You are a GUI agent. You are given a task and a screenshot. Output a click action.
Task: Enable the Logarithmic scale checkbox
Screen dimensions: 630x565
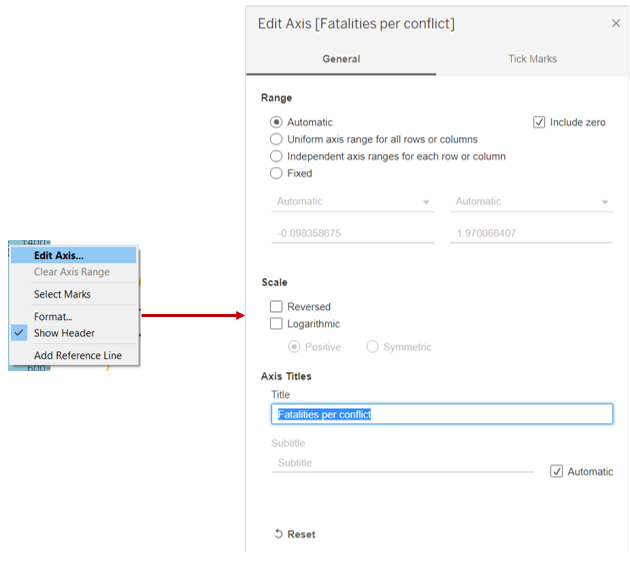[277, 324]
